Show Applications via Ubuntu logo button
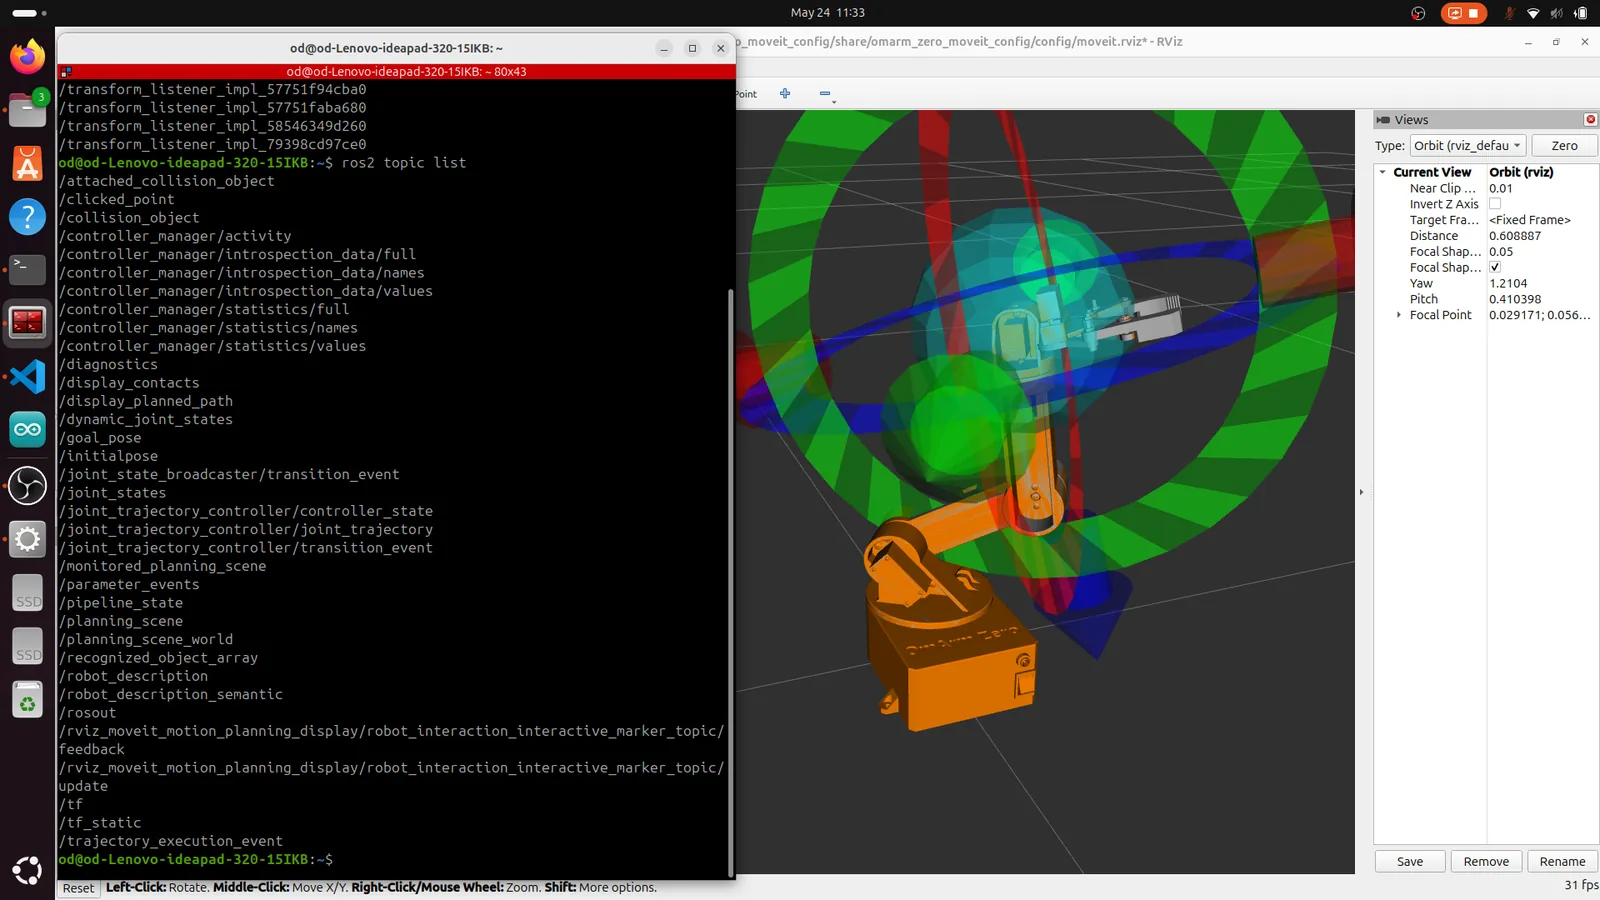The image size is (1600, 900). click(x=27, y=870)
